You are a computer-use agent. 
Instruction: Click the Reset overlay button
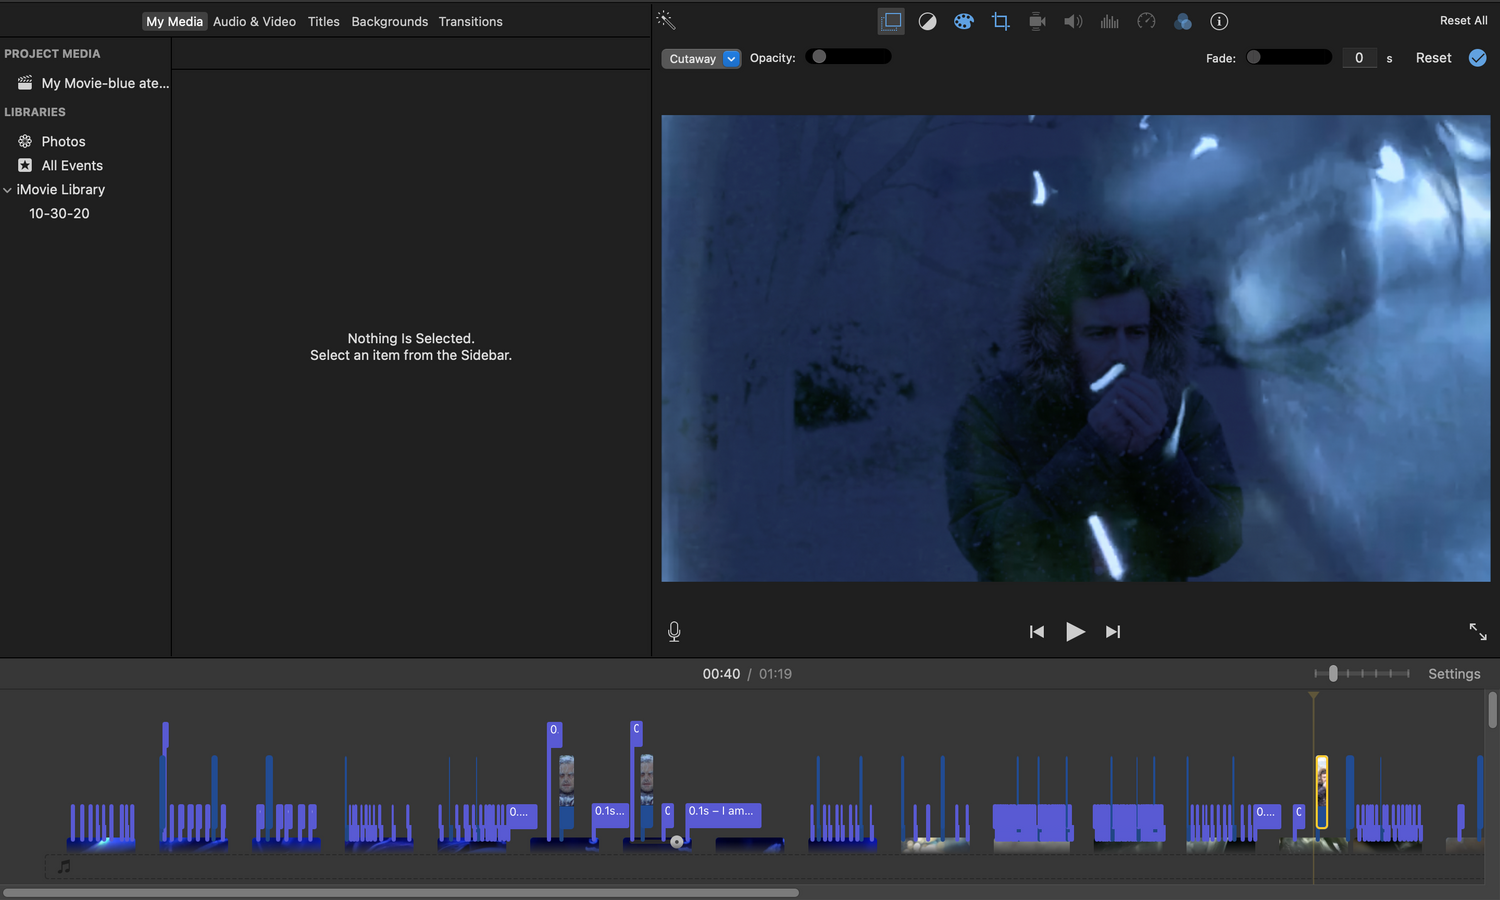1433,58
